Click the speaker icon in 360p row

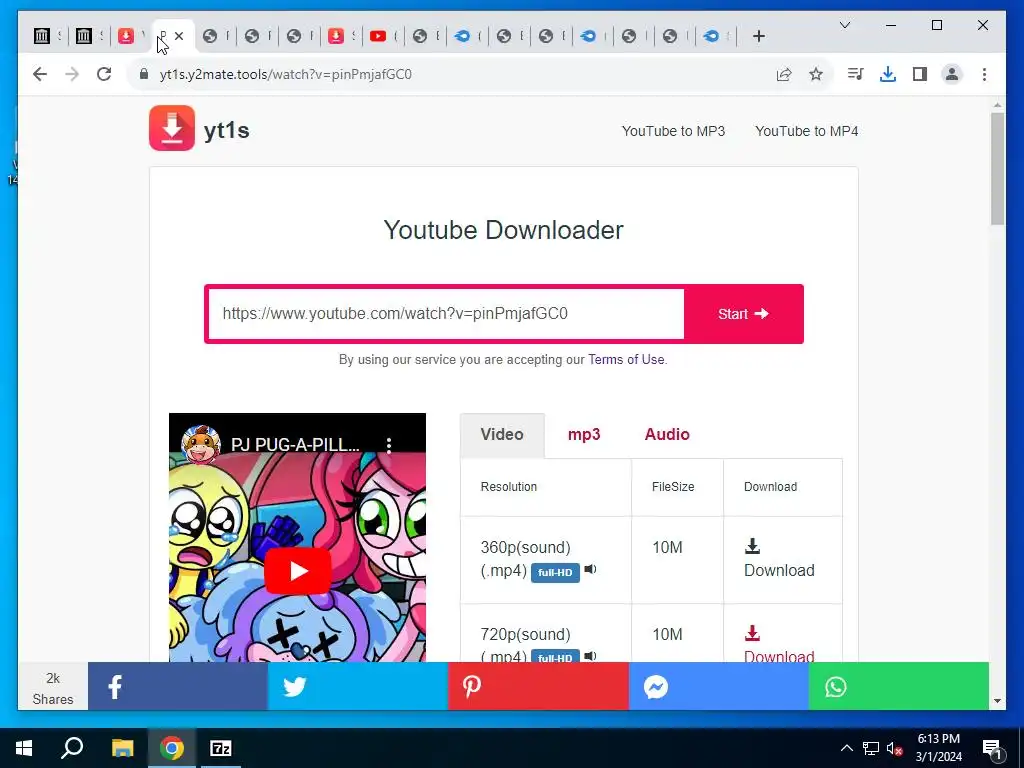coord(590,569)
